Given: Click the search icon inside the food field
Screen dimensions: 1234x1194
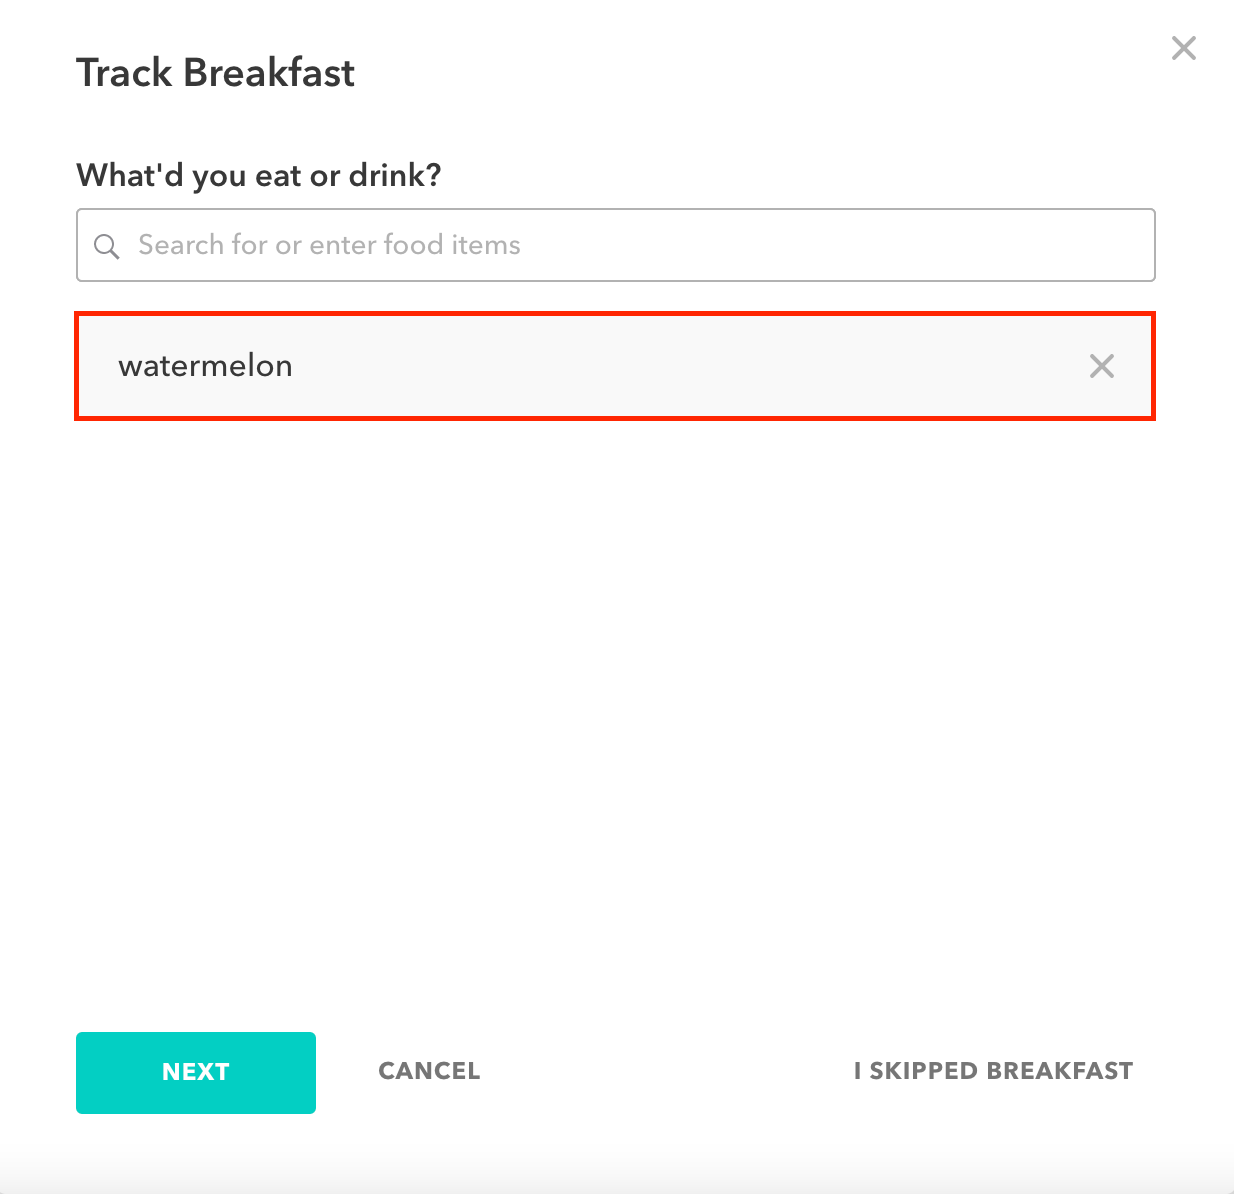Looking at the screenshot, I should click(107, 246).
